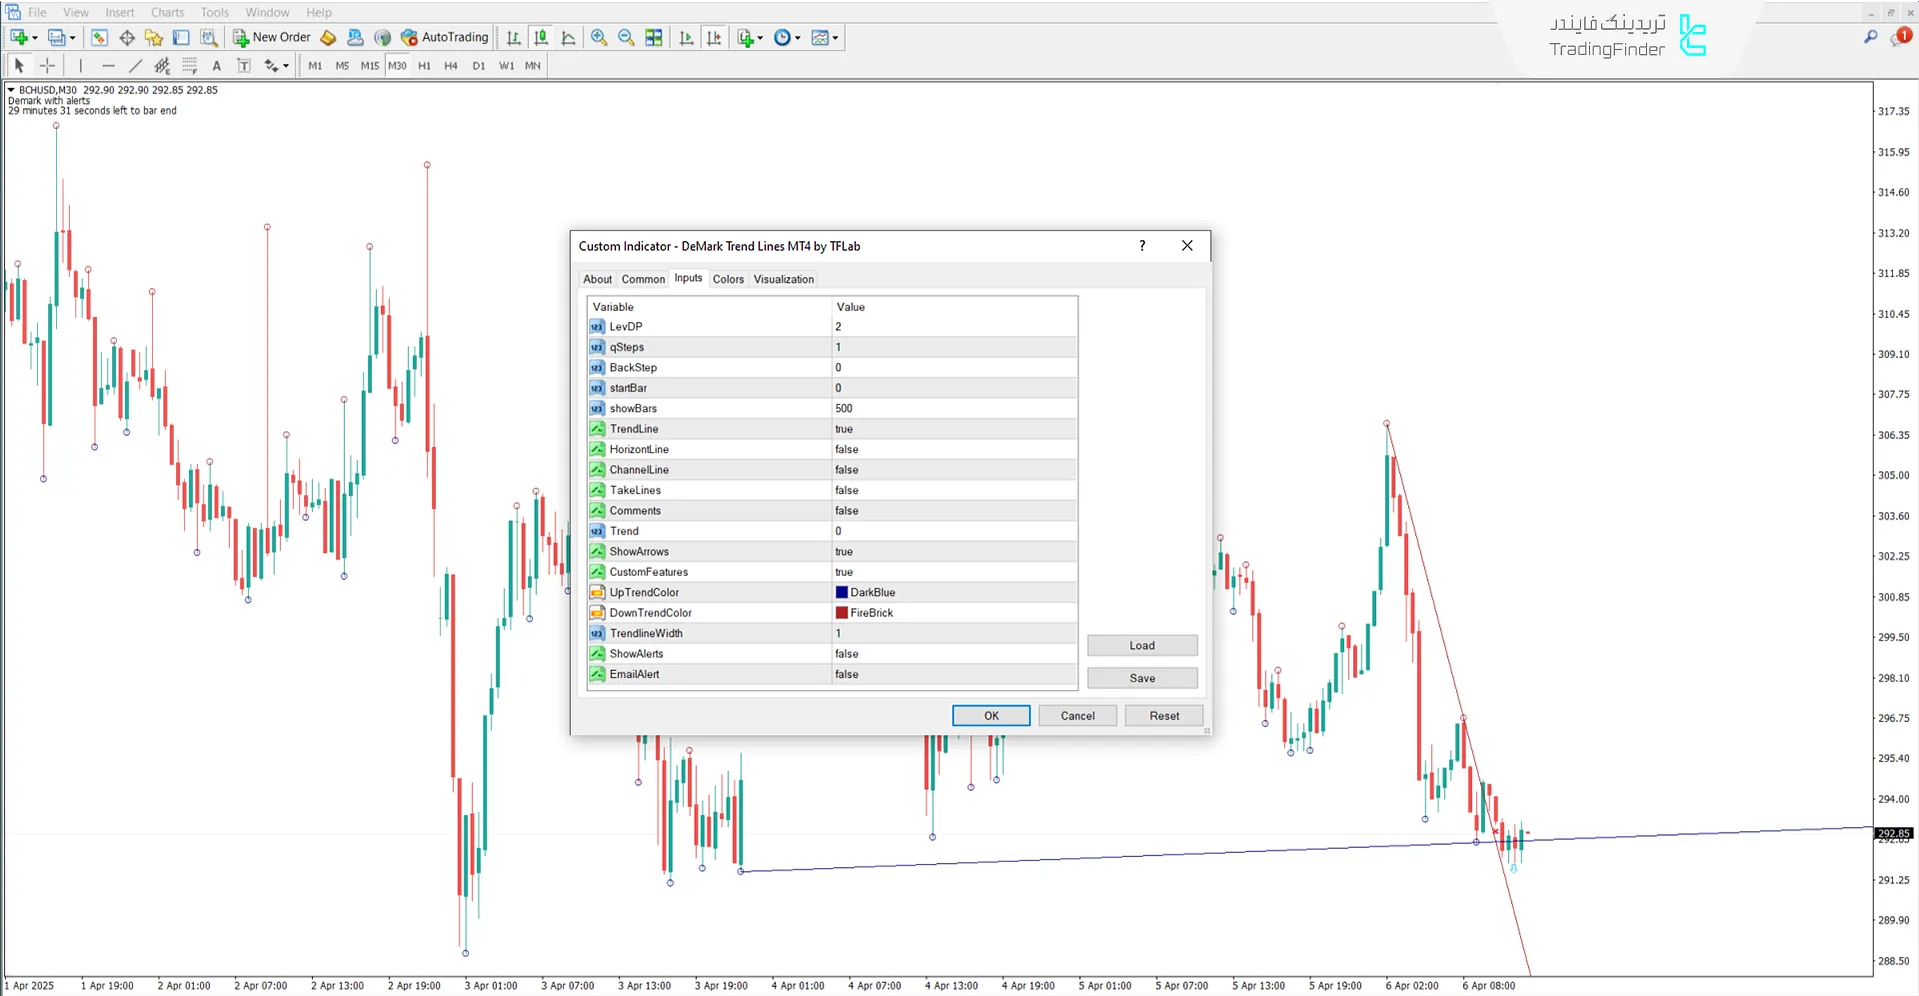This screenshot has width=1919, height=996.
Task: Select the Draw Trendline tool
Action: (x=135, y=65)
